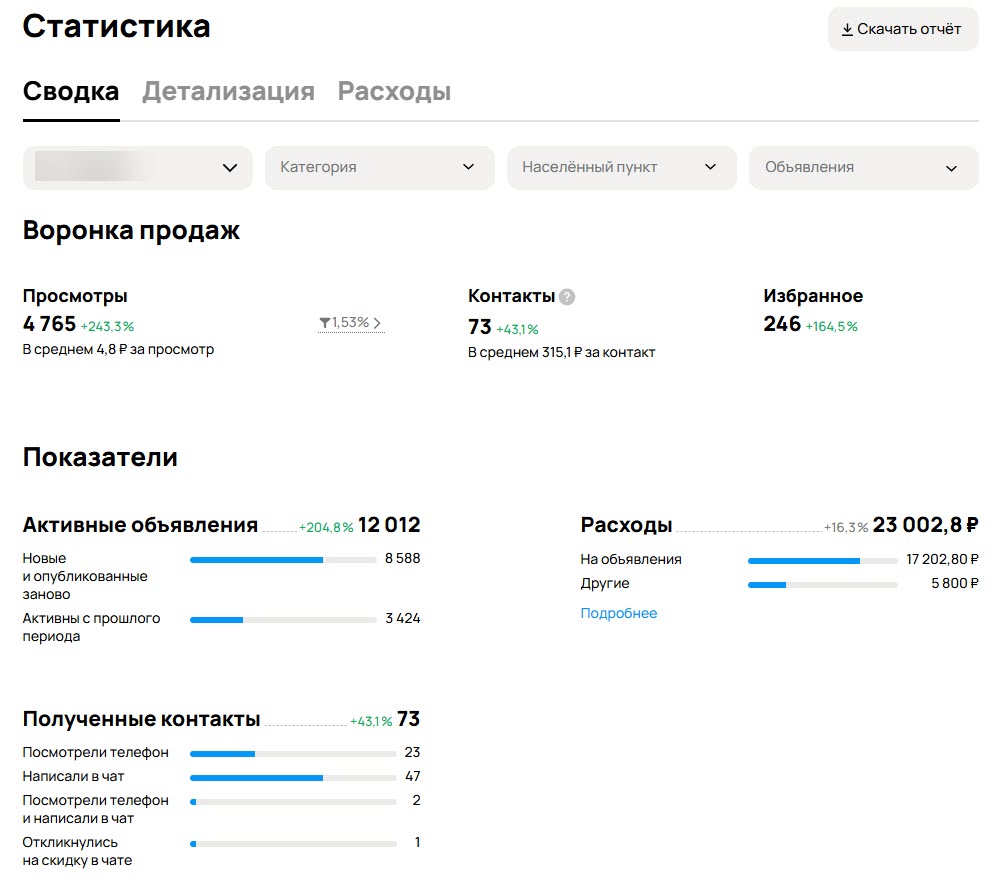Open the Объявления dropdown filter

pyautogui.click(x=863, y=167)
